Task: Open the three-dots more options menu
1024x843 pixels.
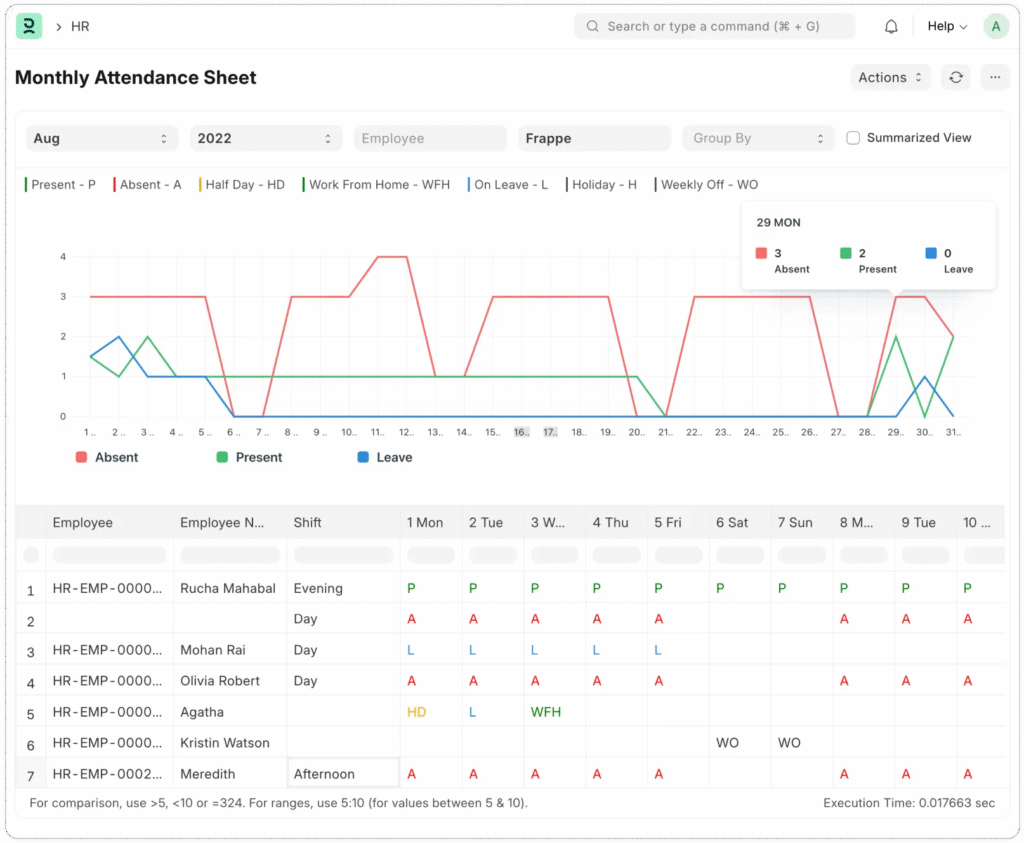Action: pos(994,77)
